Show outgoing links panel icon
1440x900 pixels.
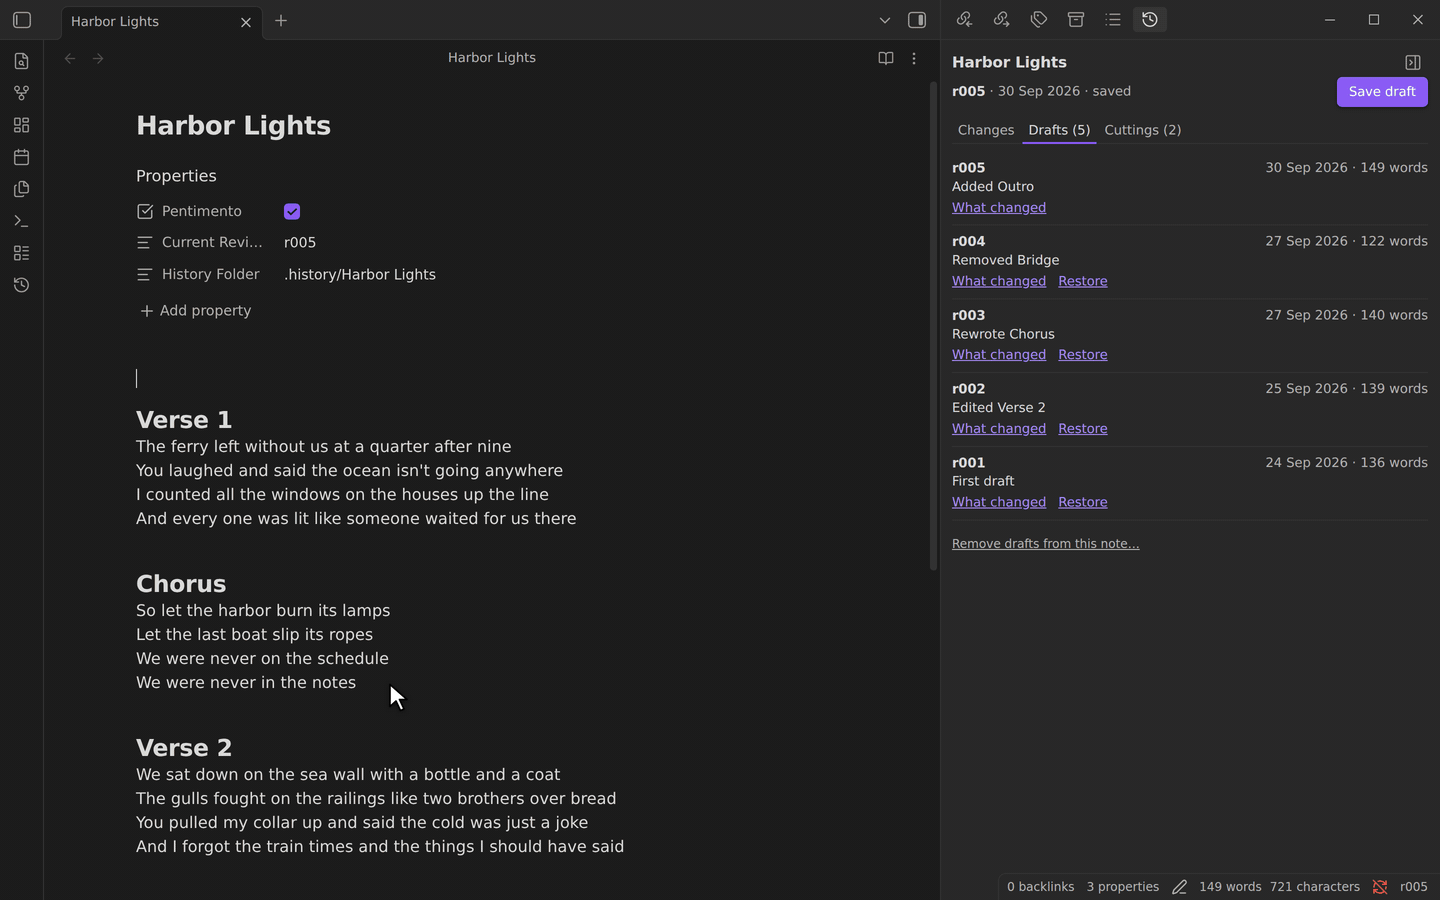1001,19
